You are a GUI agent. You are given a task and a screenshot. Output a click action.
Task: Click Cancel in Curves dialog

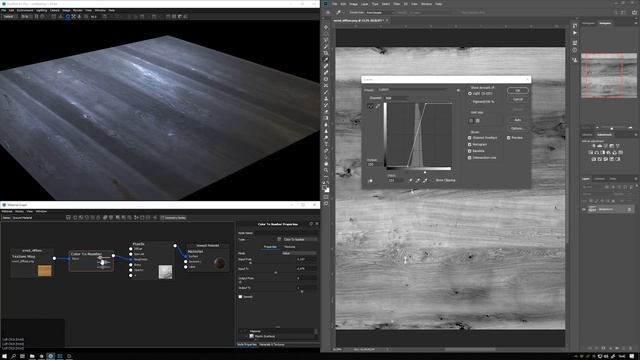(518, 99)
